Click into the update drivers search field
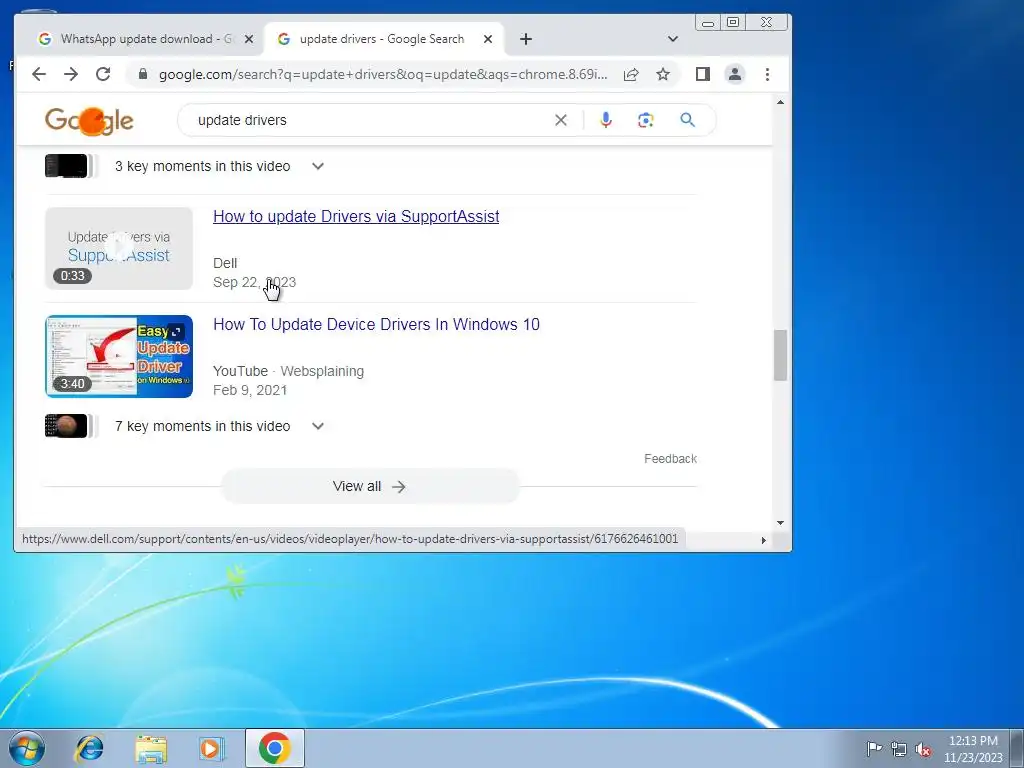 pos(372,120)
